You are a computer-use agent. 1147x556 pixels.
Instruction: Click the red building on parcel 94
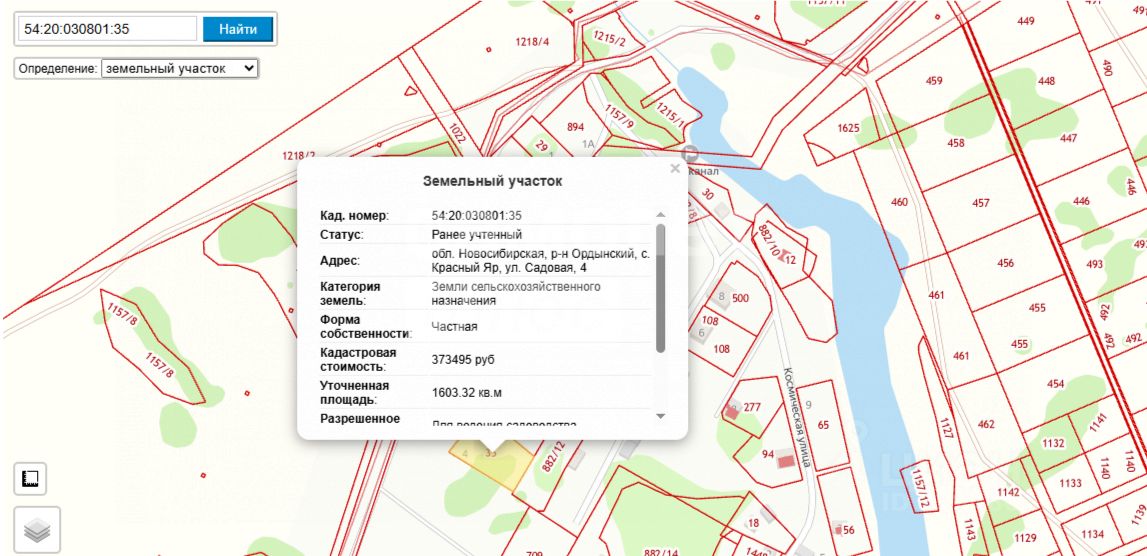click(786, 462)
